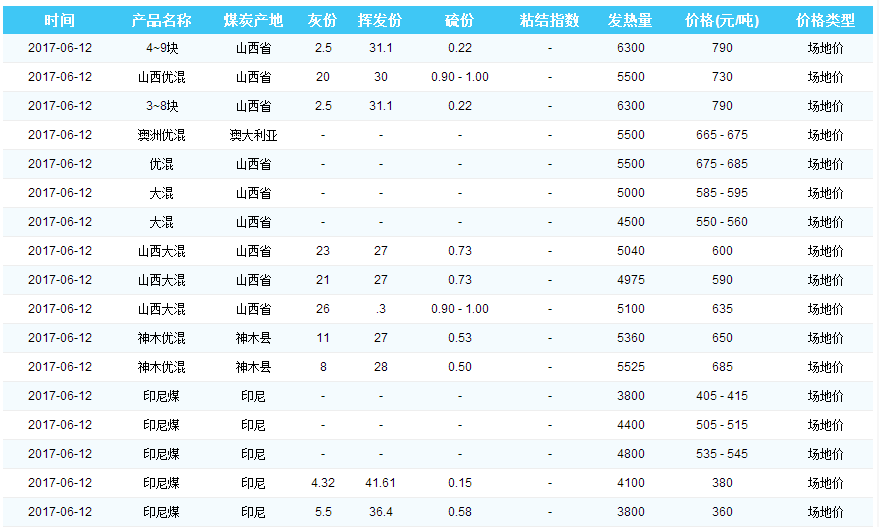Select the 煤炭产地 column header

click(x=253, y=20)
